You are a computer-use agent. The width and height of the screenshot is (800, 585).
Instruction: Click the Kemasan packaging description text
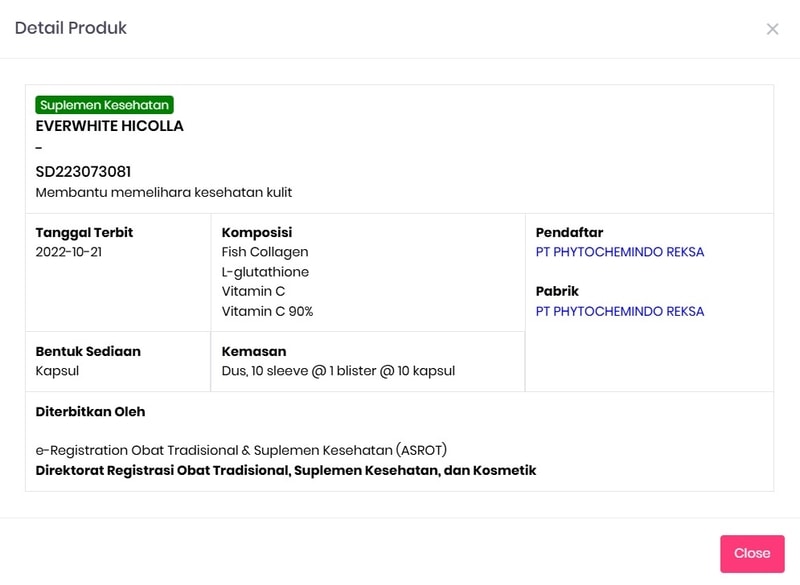pos(338,371)
